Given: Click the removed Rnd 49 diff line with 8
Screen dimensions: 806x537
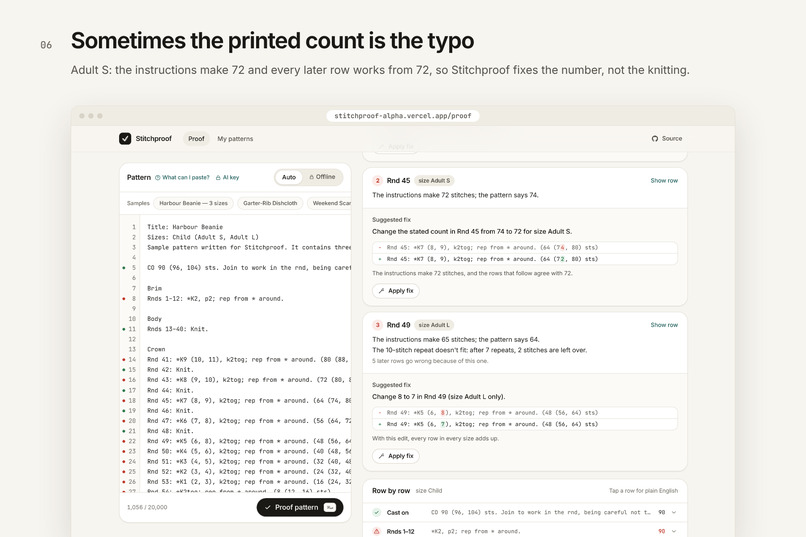Looking at the screenshot, I should (525, 413).
